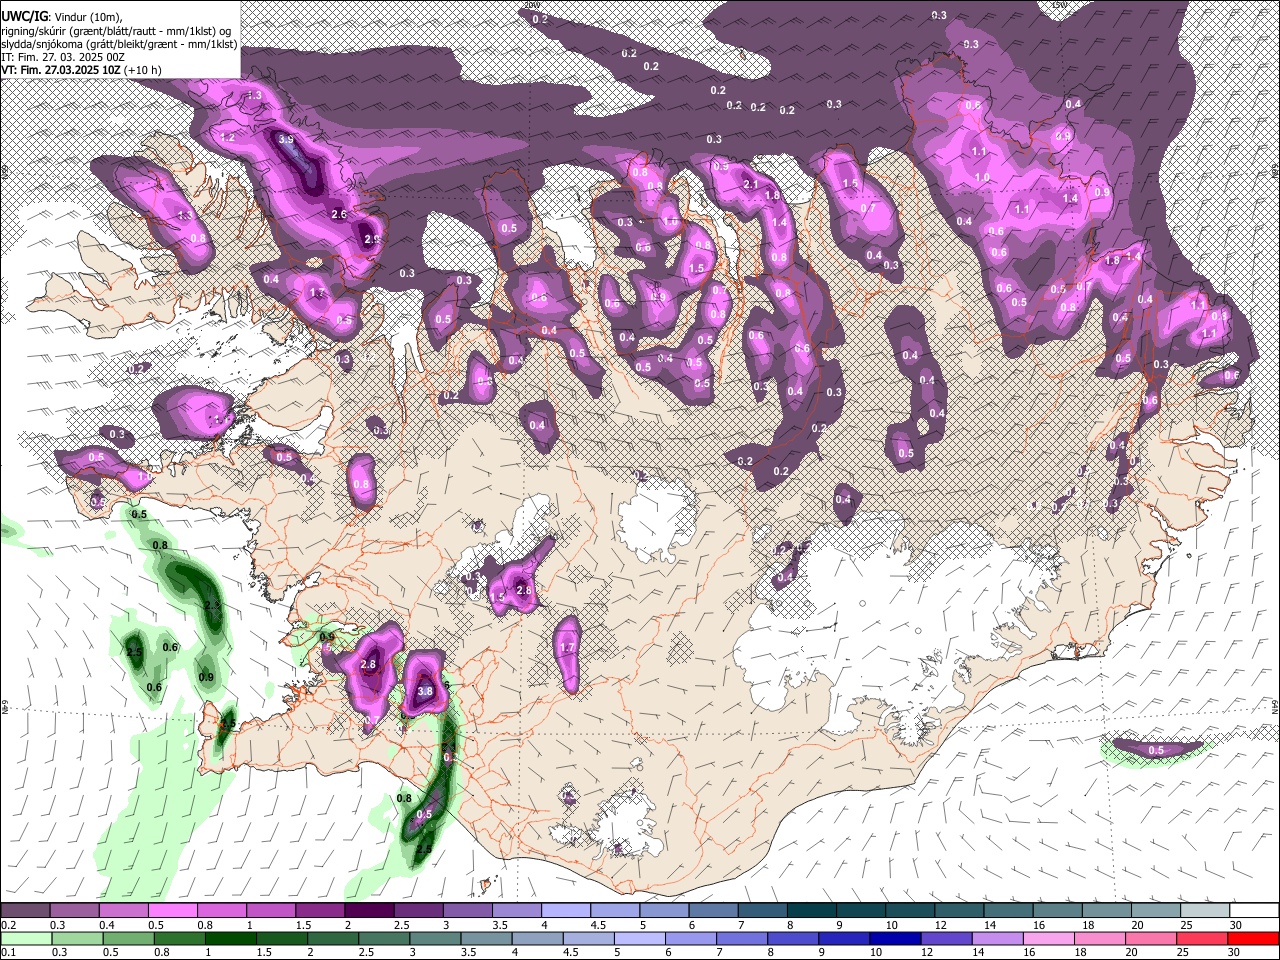This screenshot has width=1280, height=960.
Task: Pick the dark teal 8–9 snow legend swatch
Action: click(811, 910)
